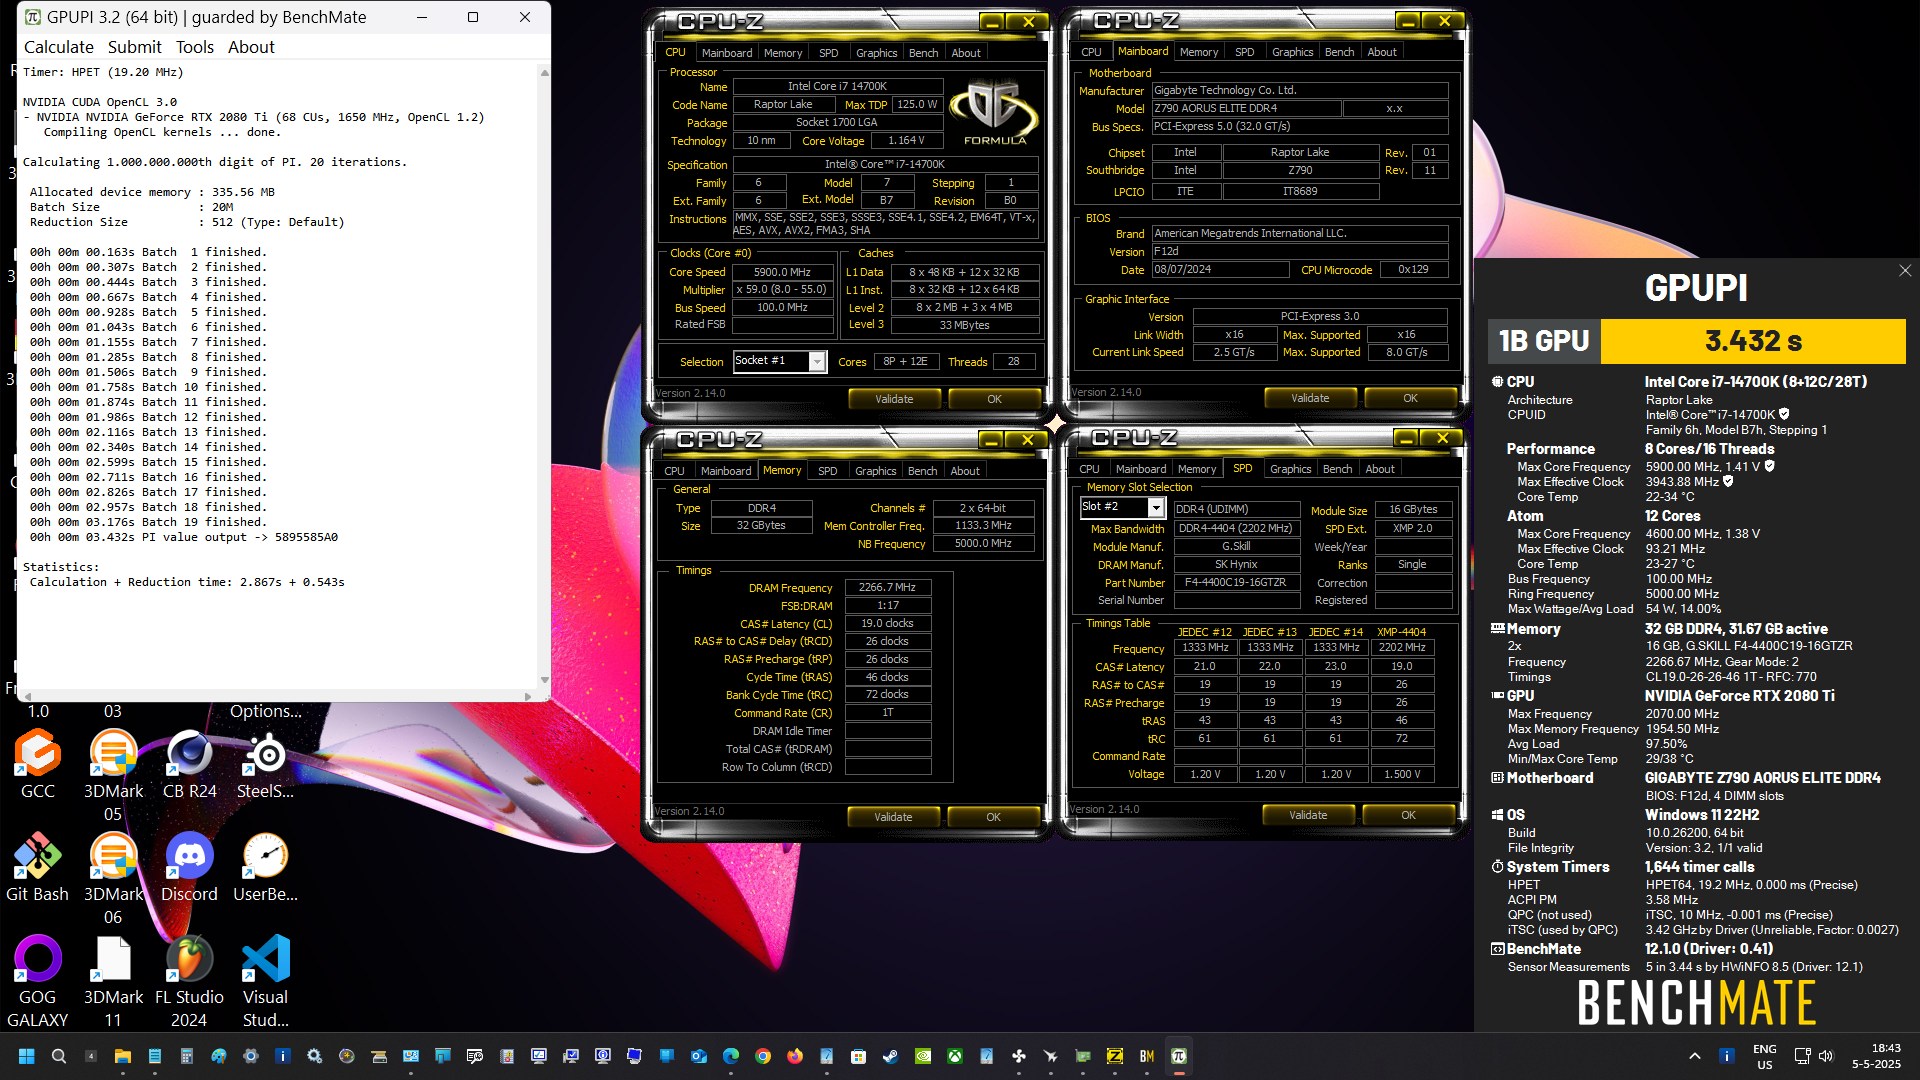Click the '12.1.0 (Driver: 0.41)' BenchMate version text
The width and height of the screenshot is (1920, 1080).
(1708, 949)
